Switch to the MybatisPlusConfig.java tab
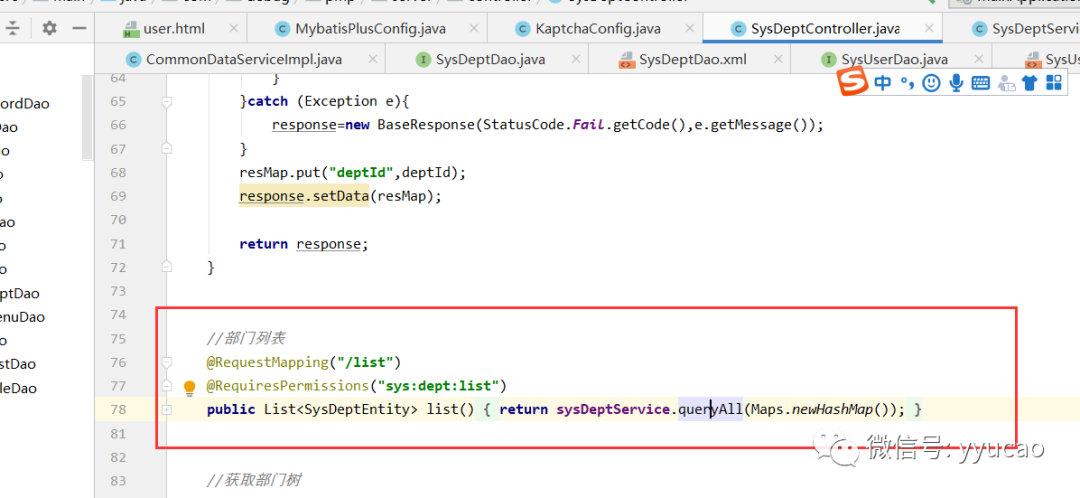 370,29
